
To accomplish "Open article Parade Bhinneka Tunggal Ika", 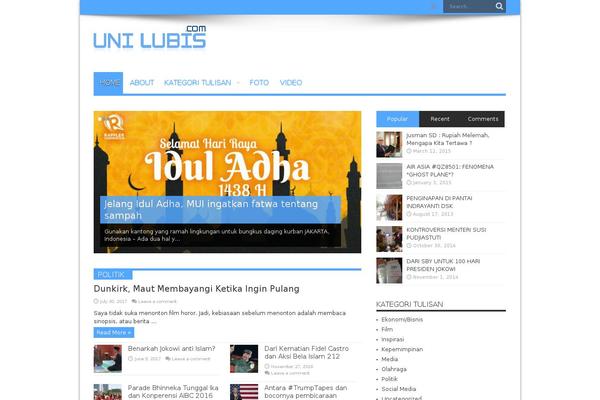I will pyautogui.click(x=173, y=392).
